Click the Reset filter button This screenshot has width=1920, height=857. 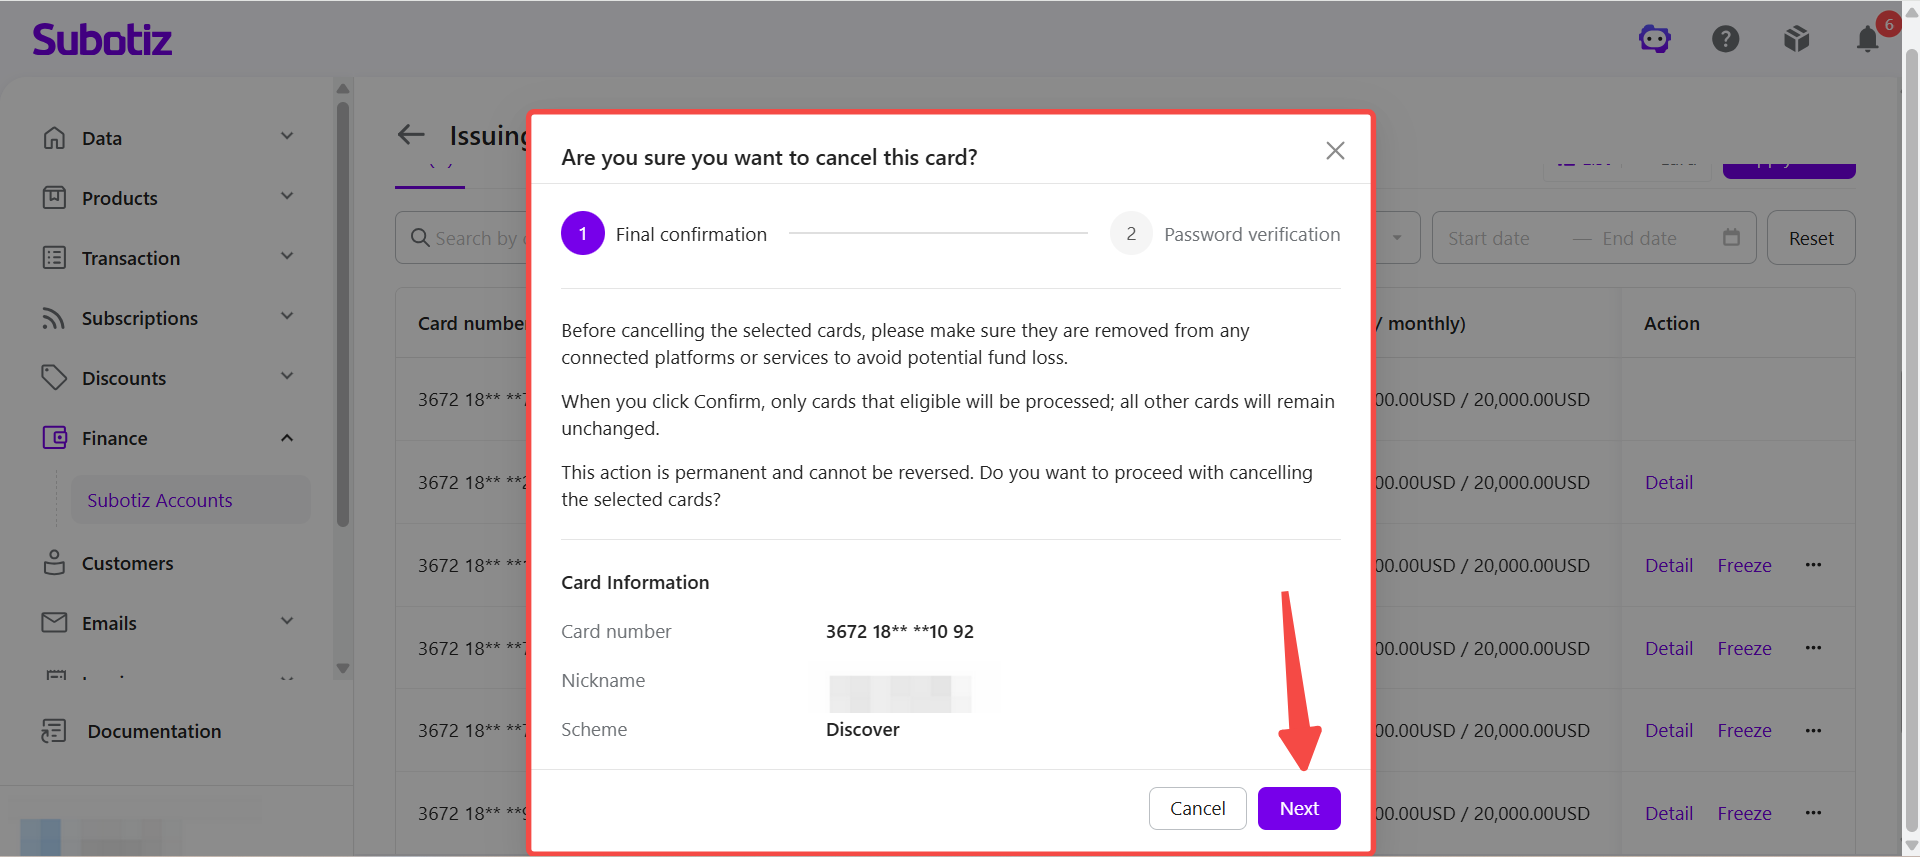tap(1811, 238)
